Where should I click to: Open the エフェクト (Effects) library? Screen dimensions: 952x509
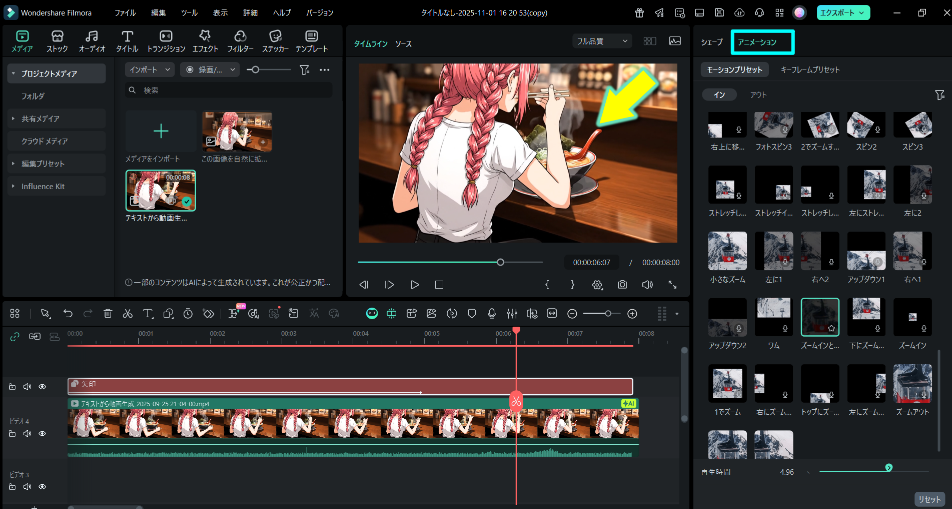tap(205, 41)
